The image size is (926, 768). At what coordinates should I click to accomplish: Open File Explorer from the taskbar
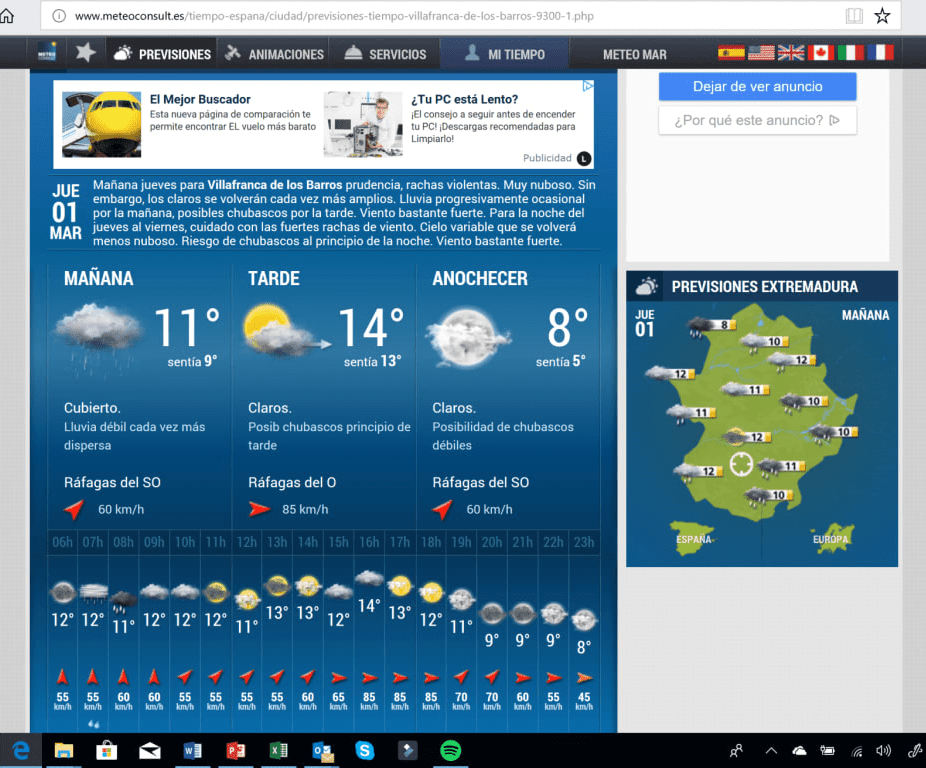point(64,751)
